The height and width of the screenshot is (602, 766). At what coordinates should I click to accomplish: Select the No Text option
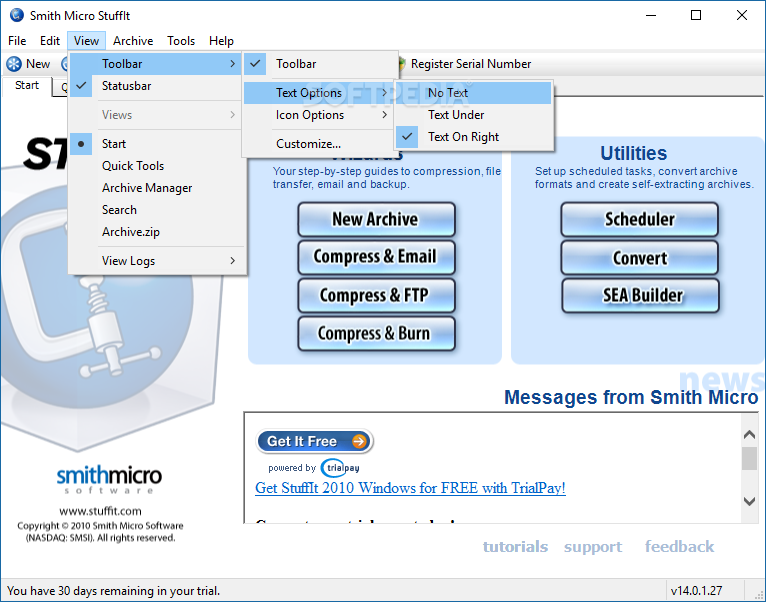473,93
